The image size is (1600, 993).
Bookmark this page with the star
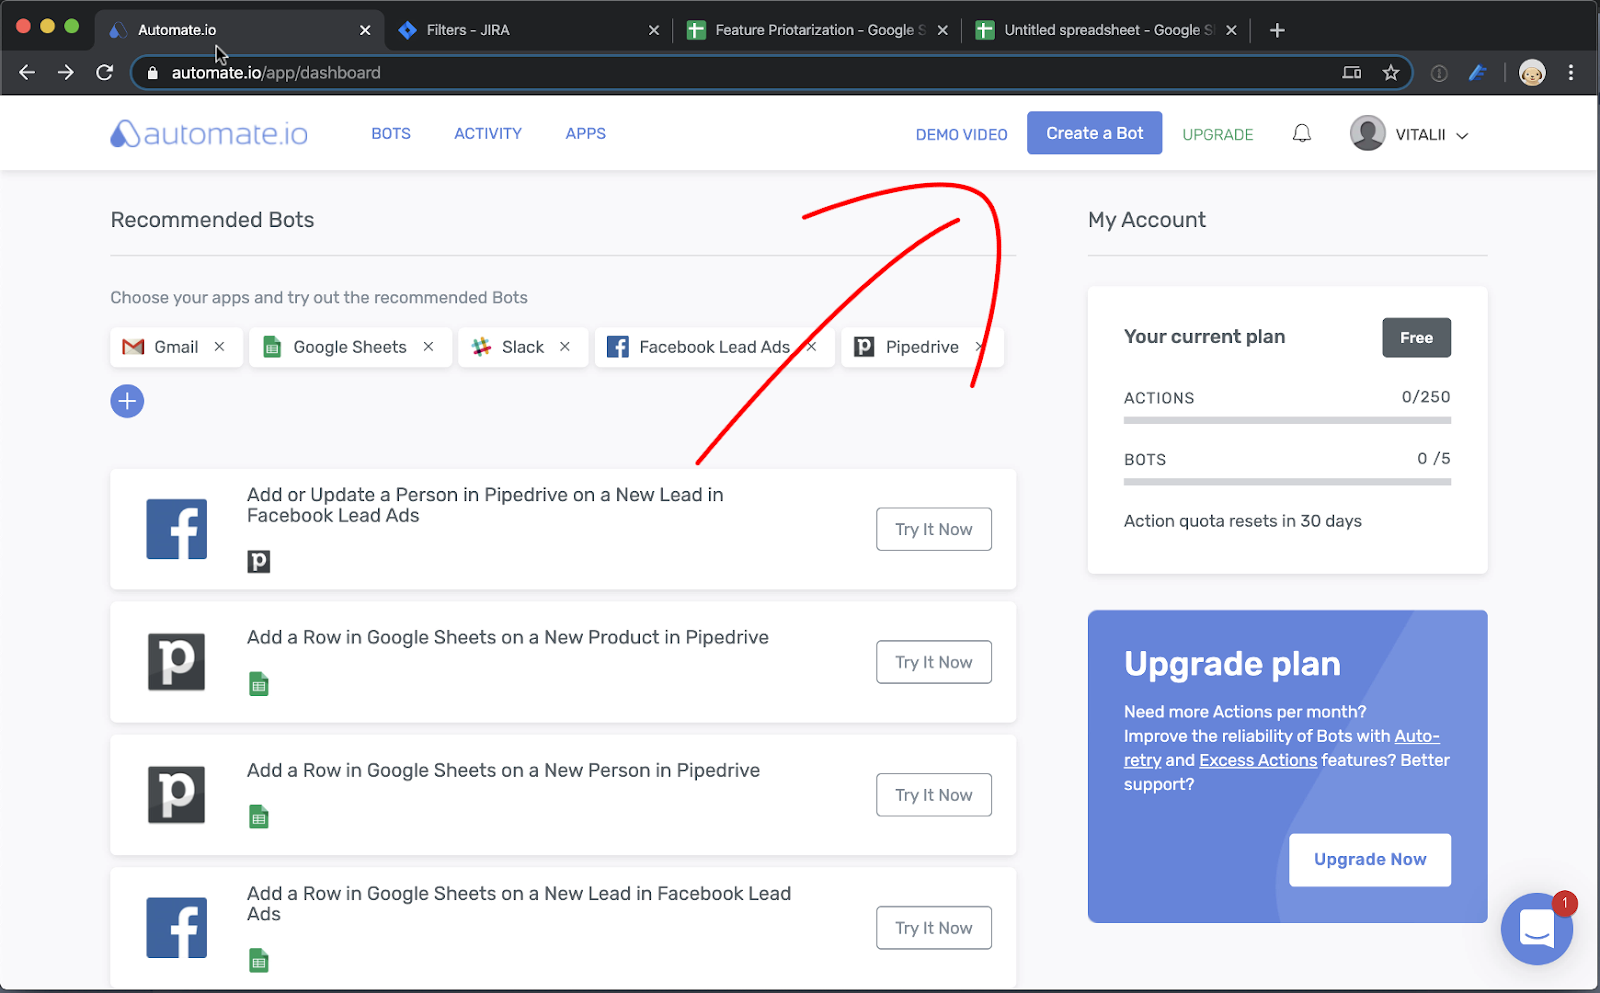(1391, 72)
